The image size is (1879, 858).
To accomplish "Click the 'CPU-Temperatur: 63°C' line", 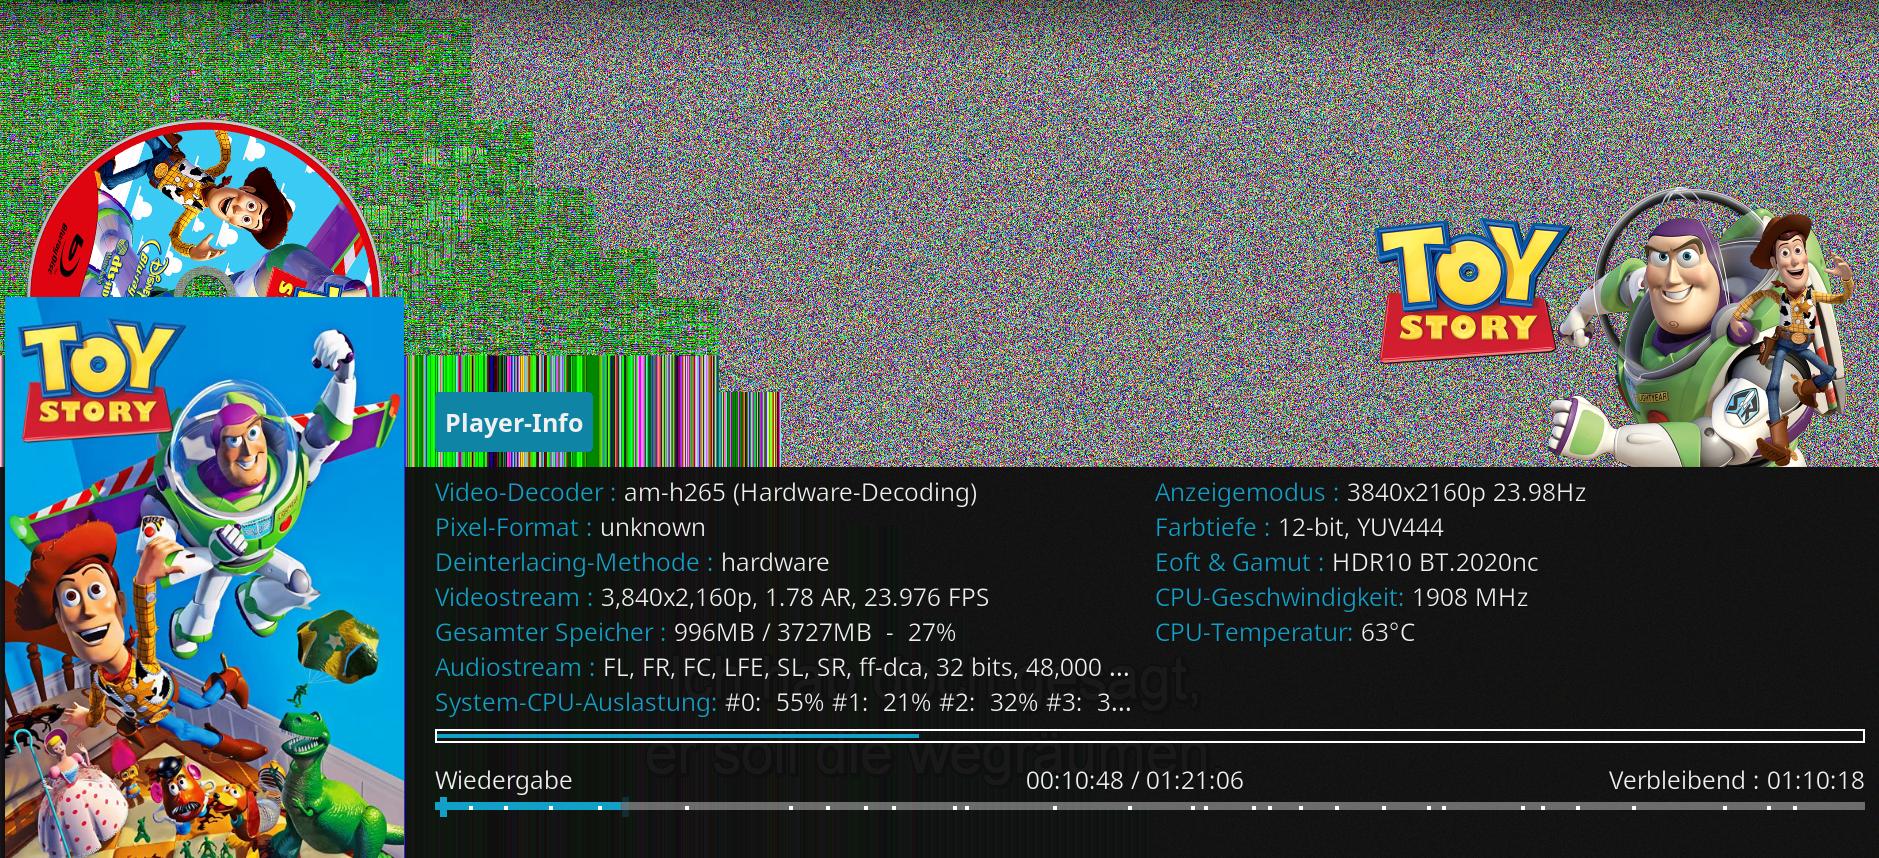I will click(x=1285, y=632).
